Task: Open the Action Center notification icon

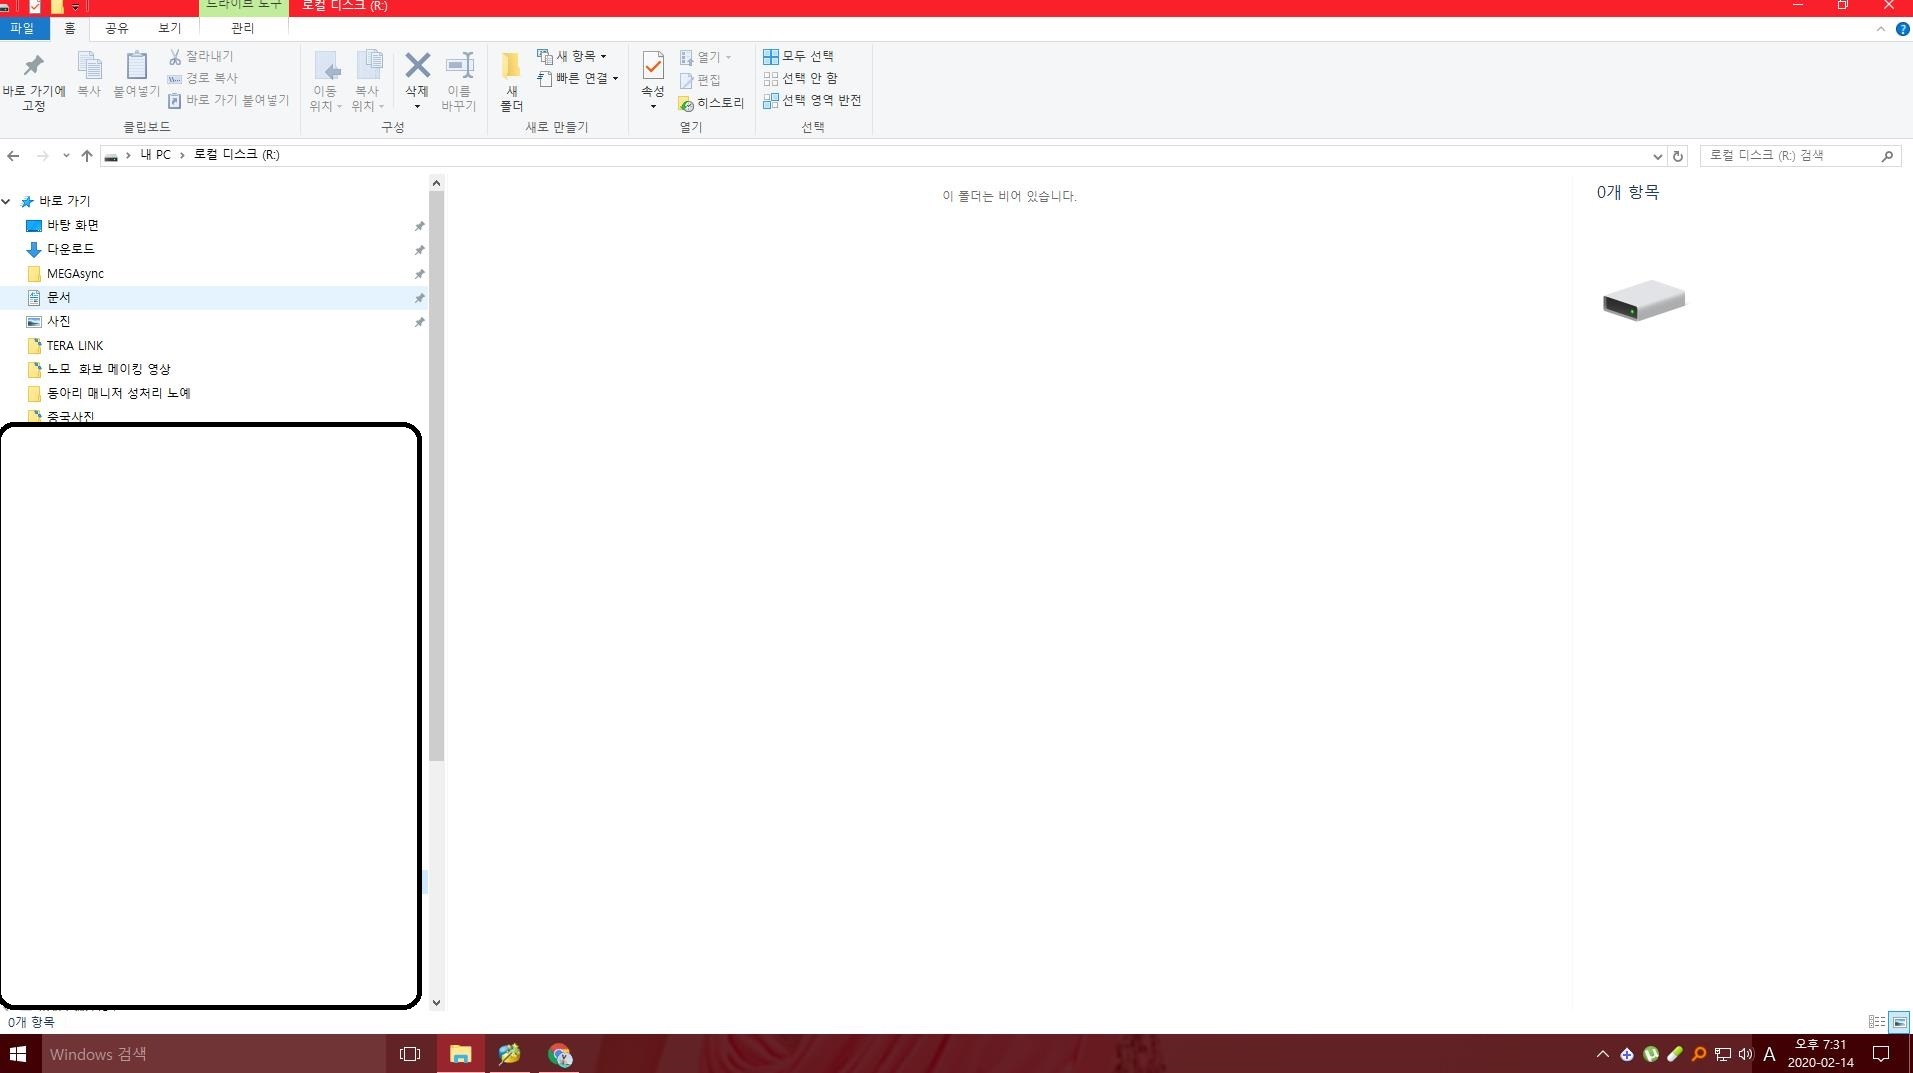Action: [1880, 1054]
